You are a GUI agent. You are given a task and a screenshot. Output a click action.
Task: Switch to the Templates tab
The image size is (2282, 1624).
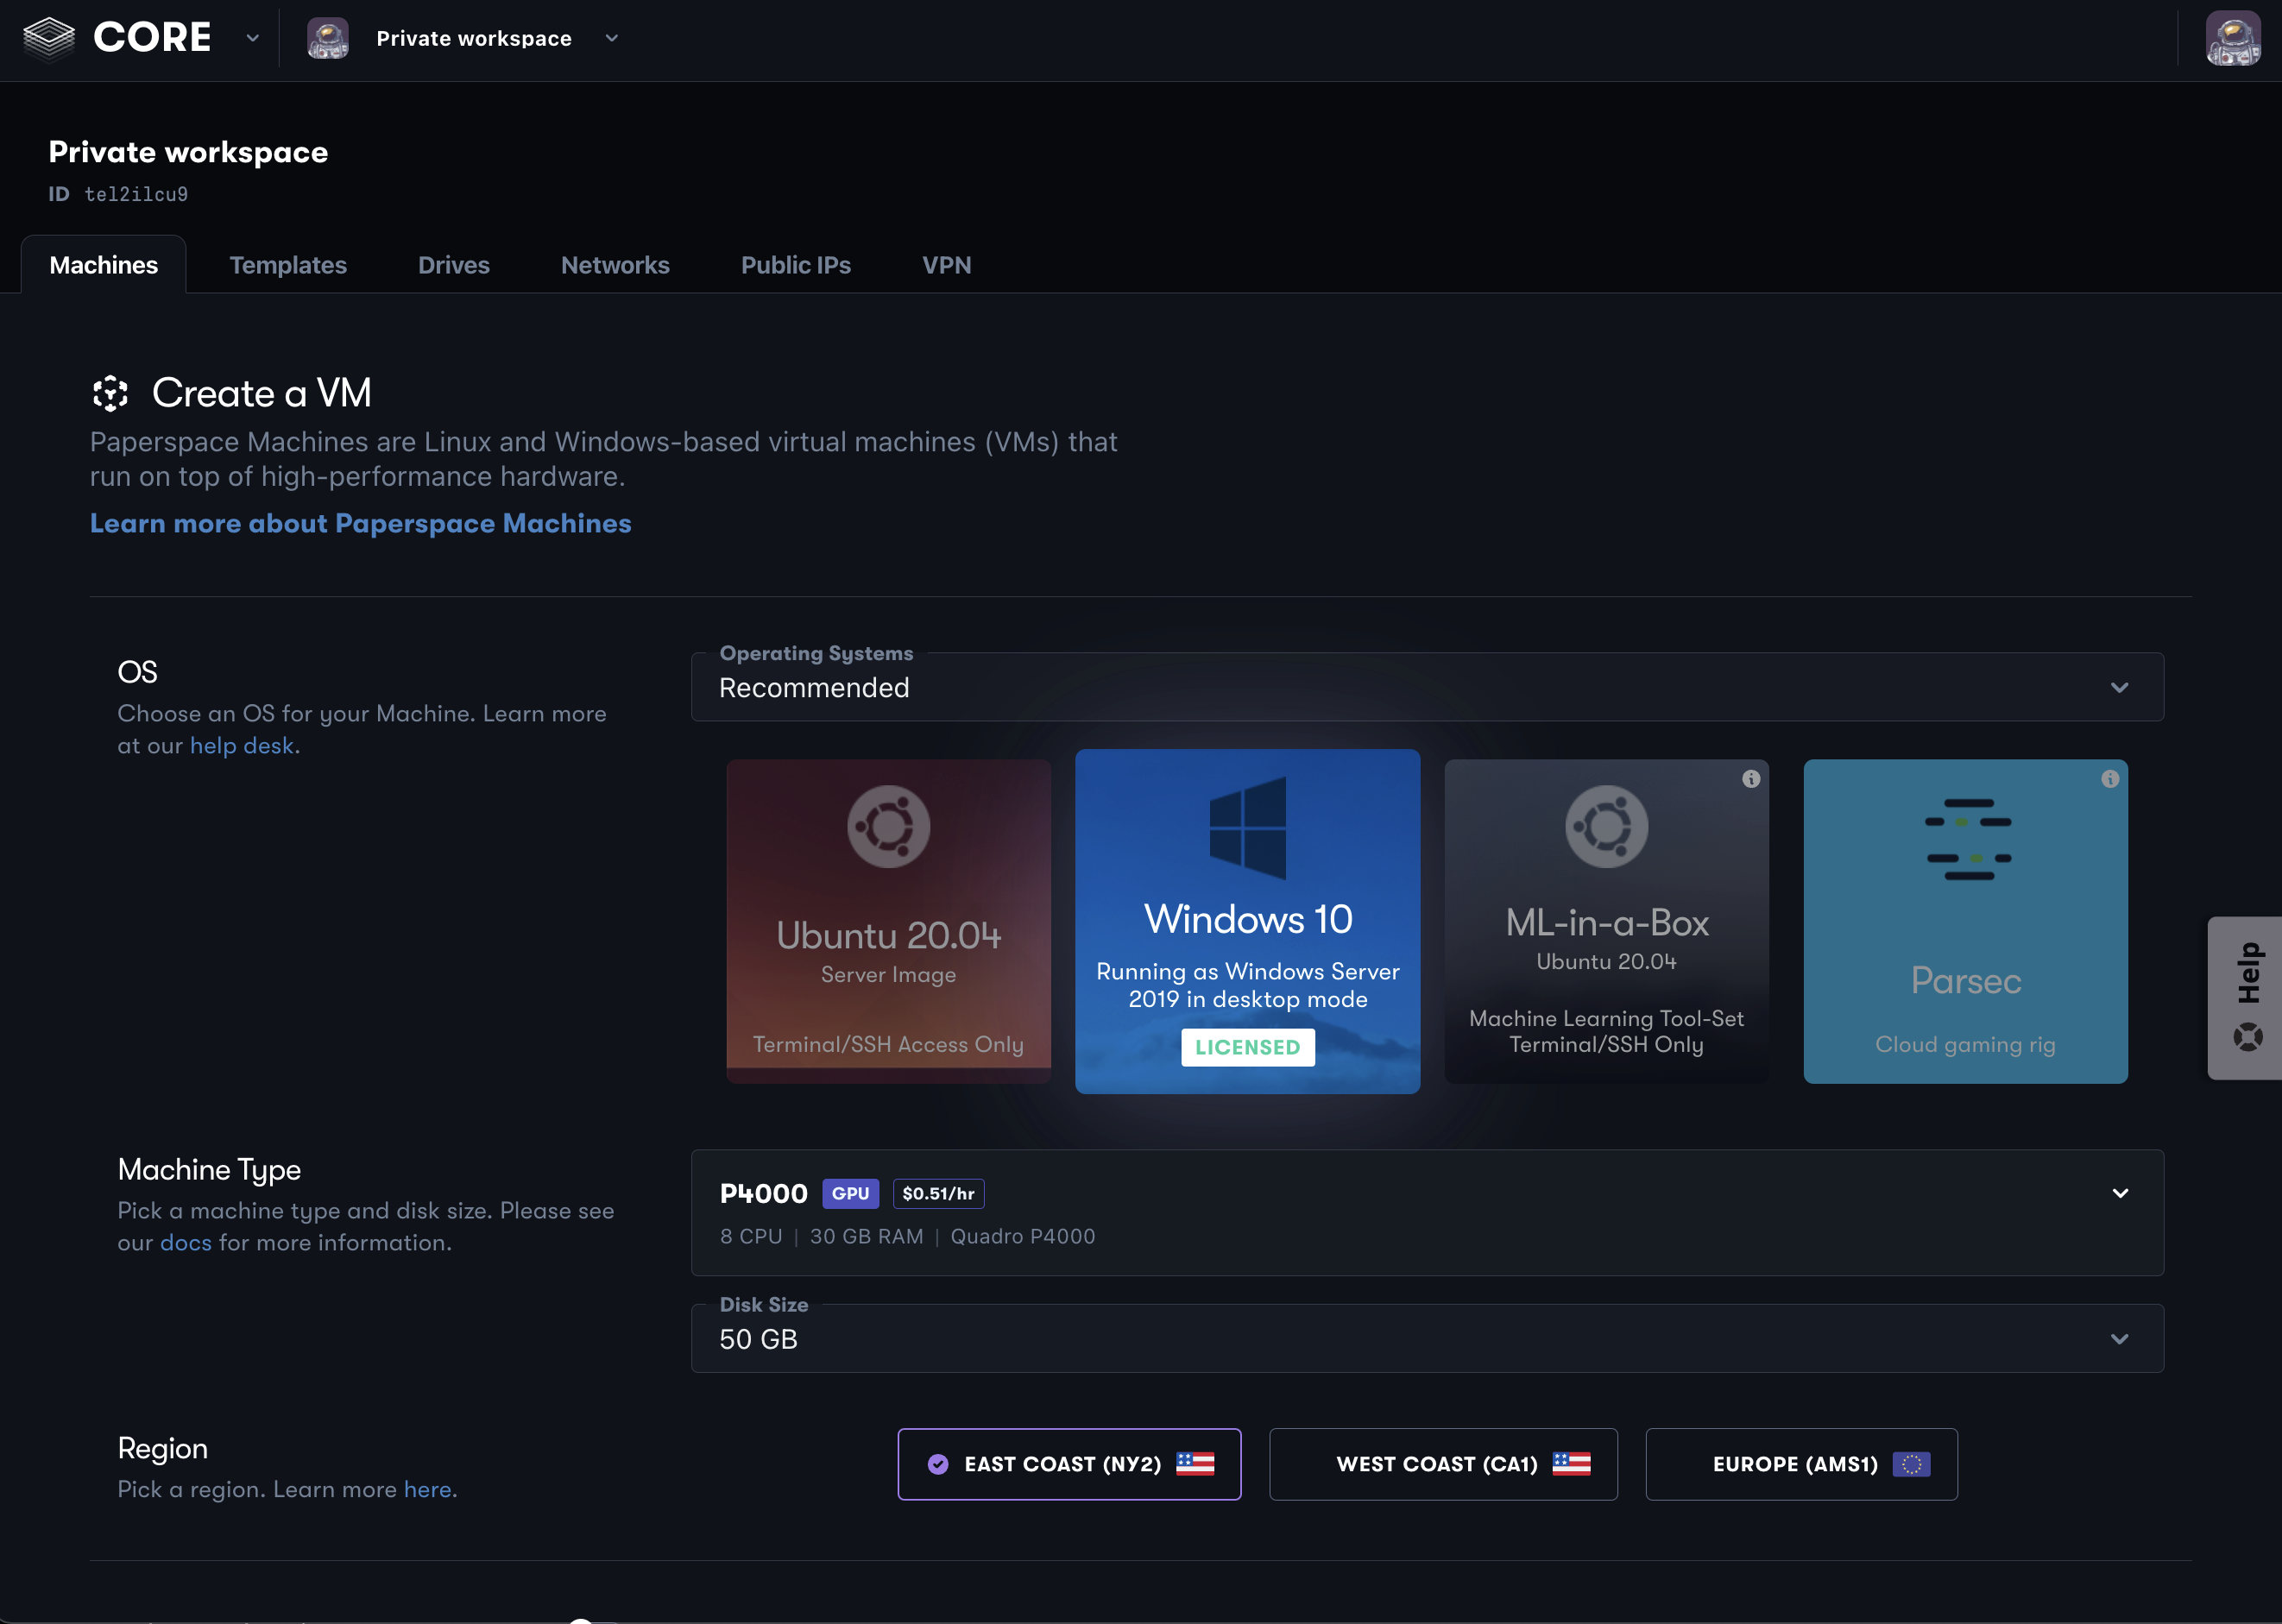tap(288, 265)
